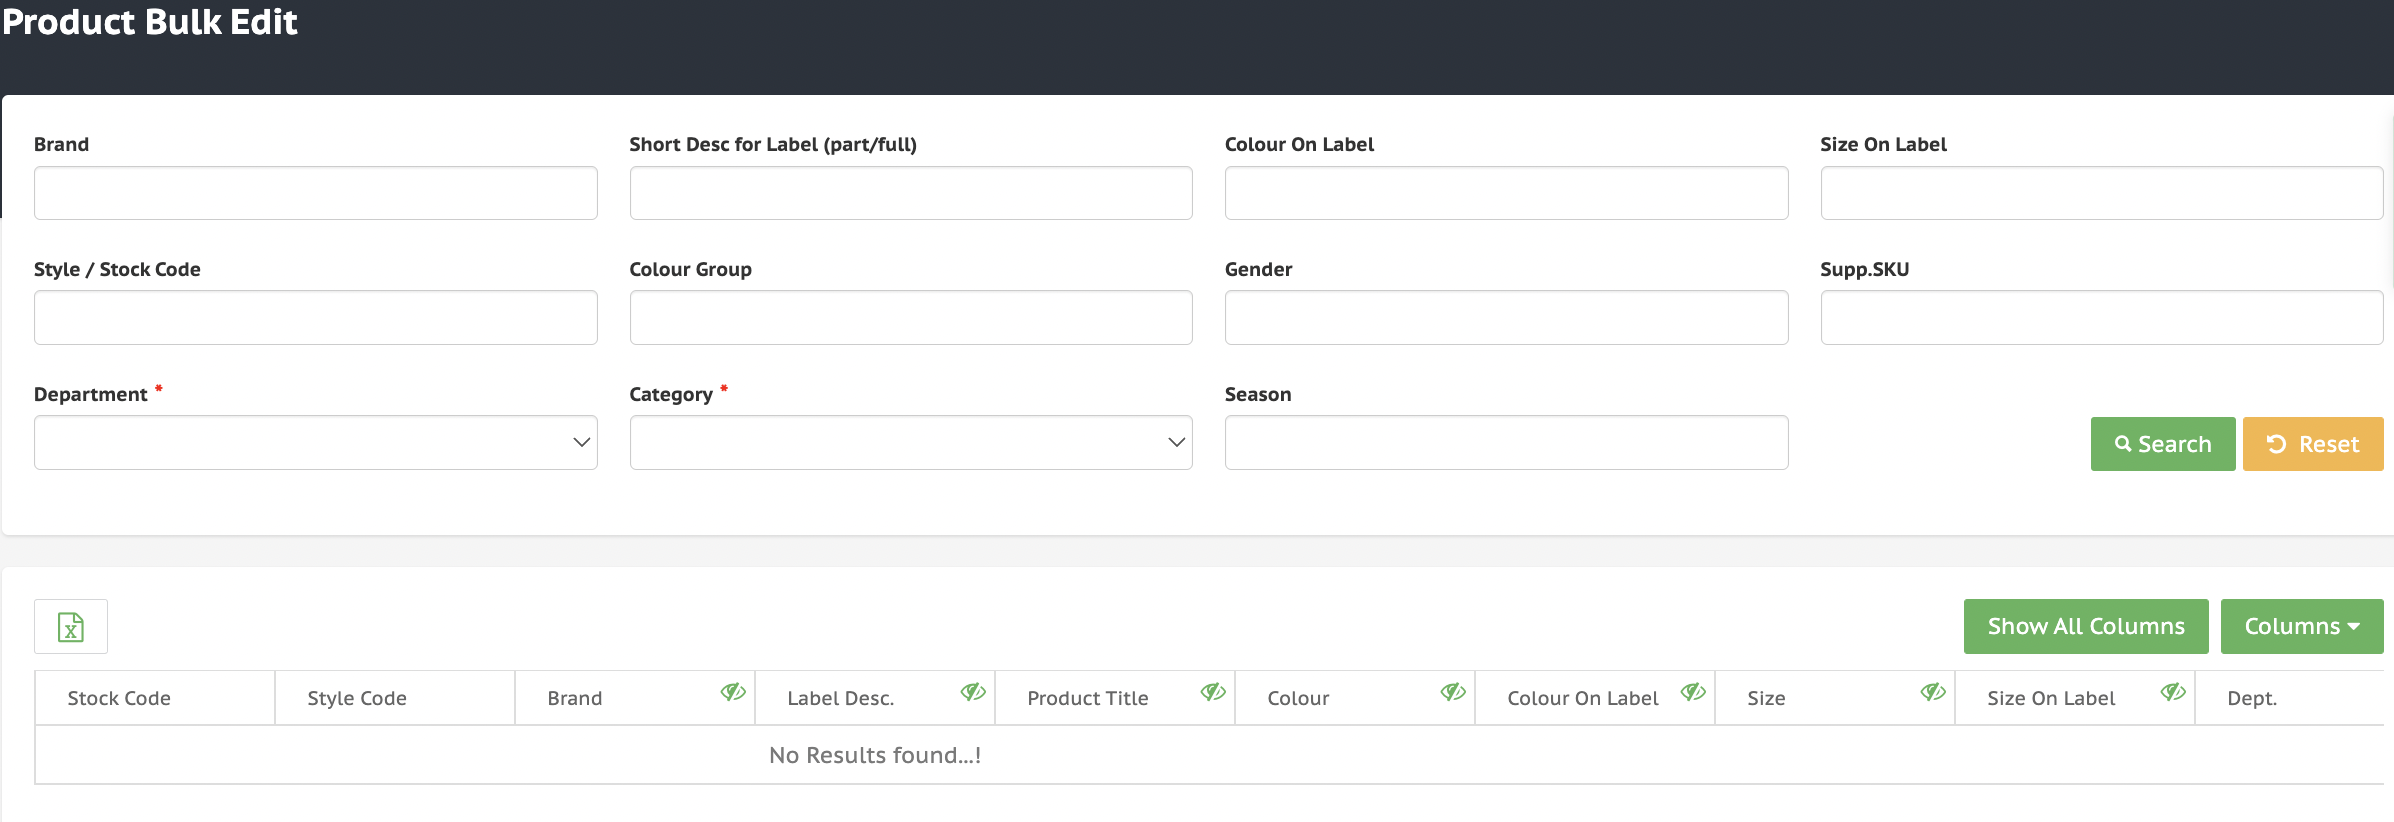Screen dimensions: 2394x822
Task: Click the Reset button
Action: pos(2313,444)
